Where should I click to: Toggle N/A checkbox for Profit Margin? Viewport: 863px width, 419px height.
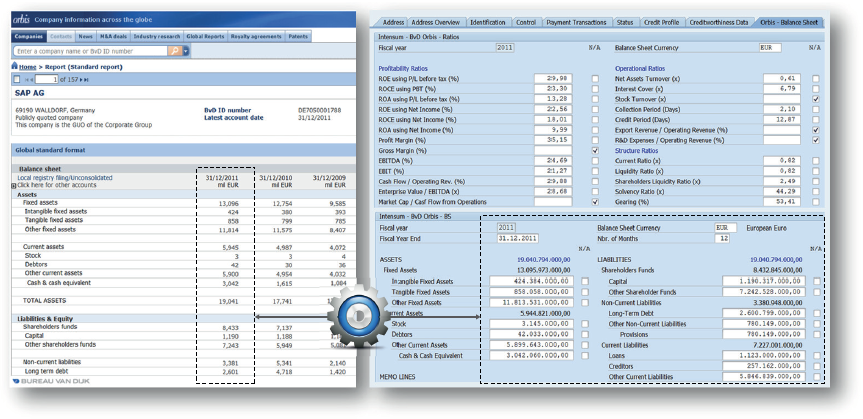point(595,140)
